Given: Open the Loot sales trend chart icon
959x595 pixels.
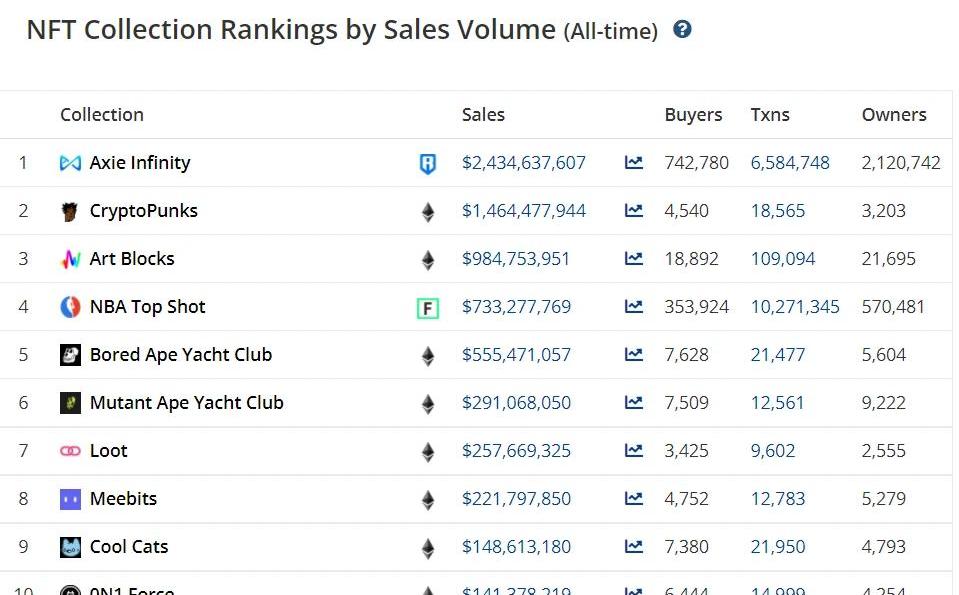Looking at the screenshot, I should [634, 450].
